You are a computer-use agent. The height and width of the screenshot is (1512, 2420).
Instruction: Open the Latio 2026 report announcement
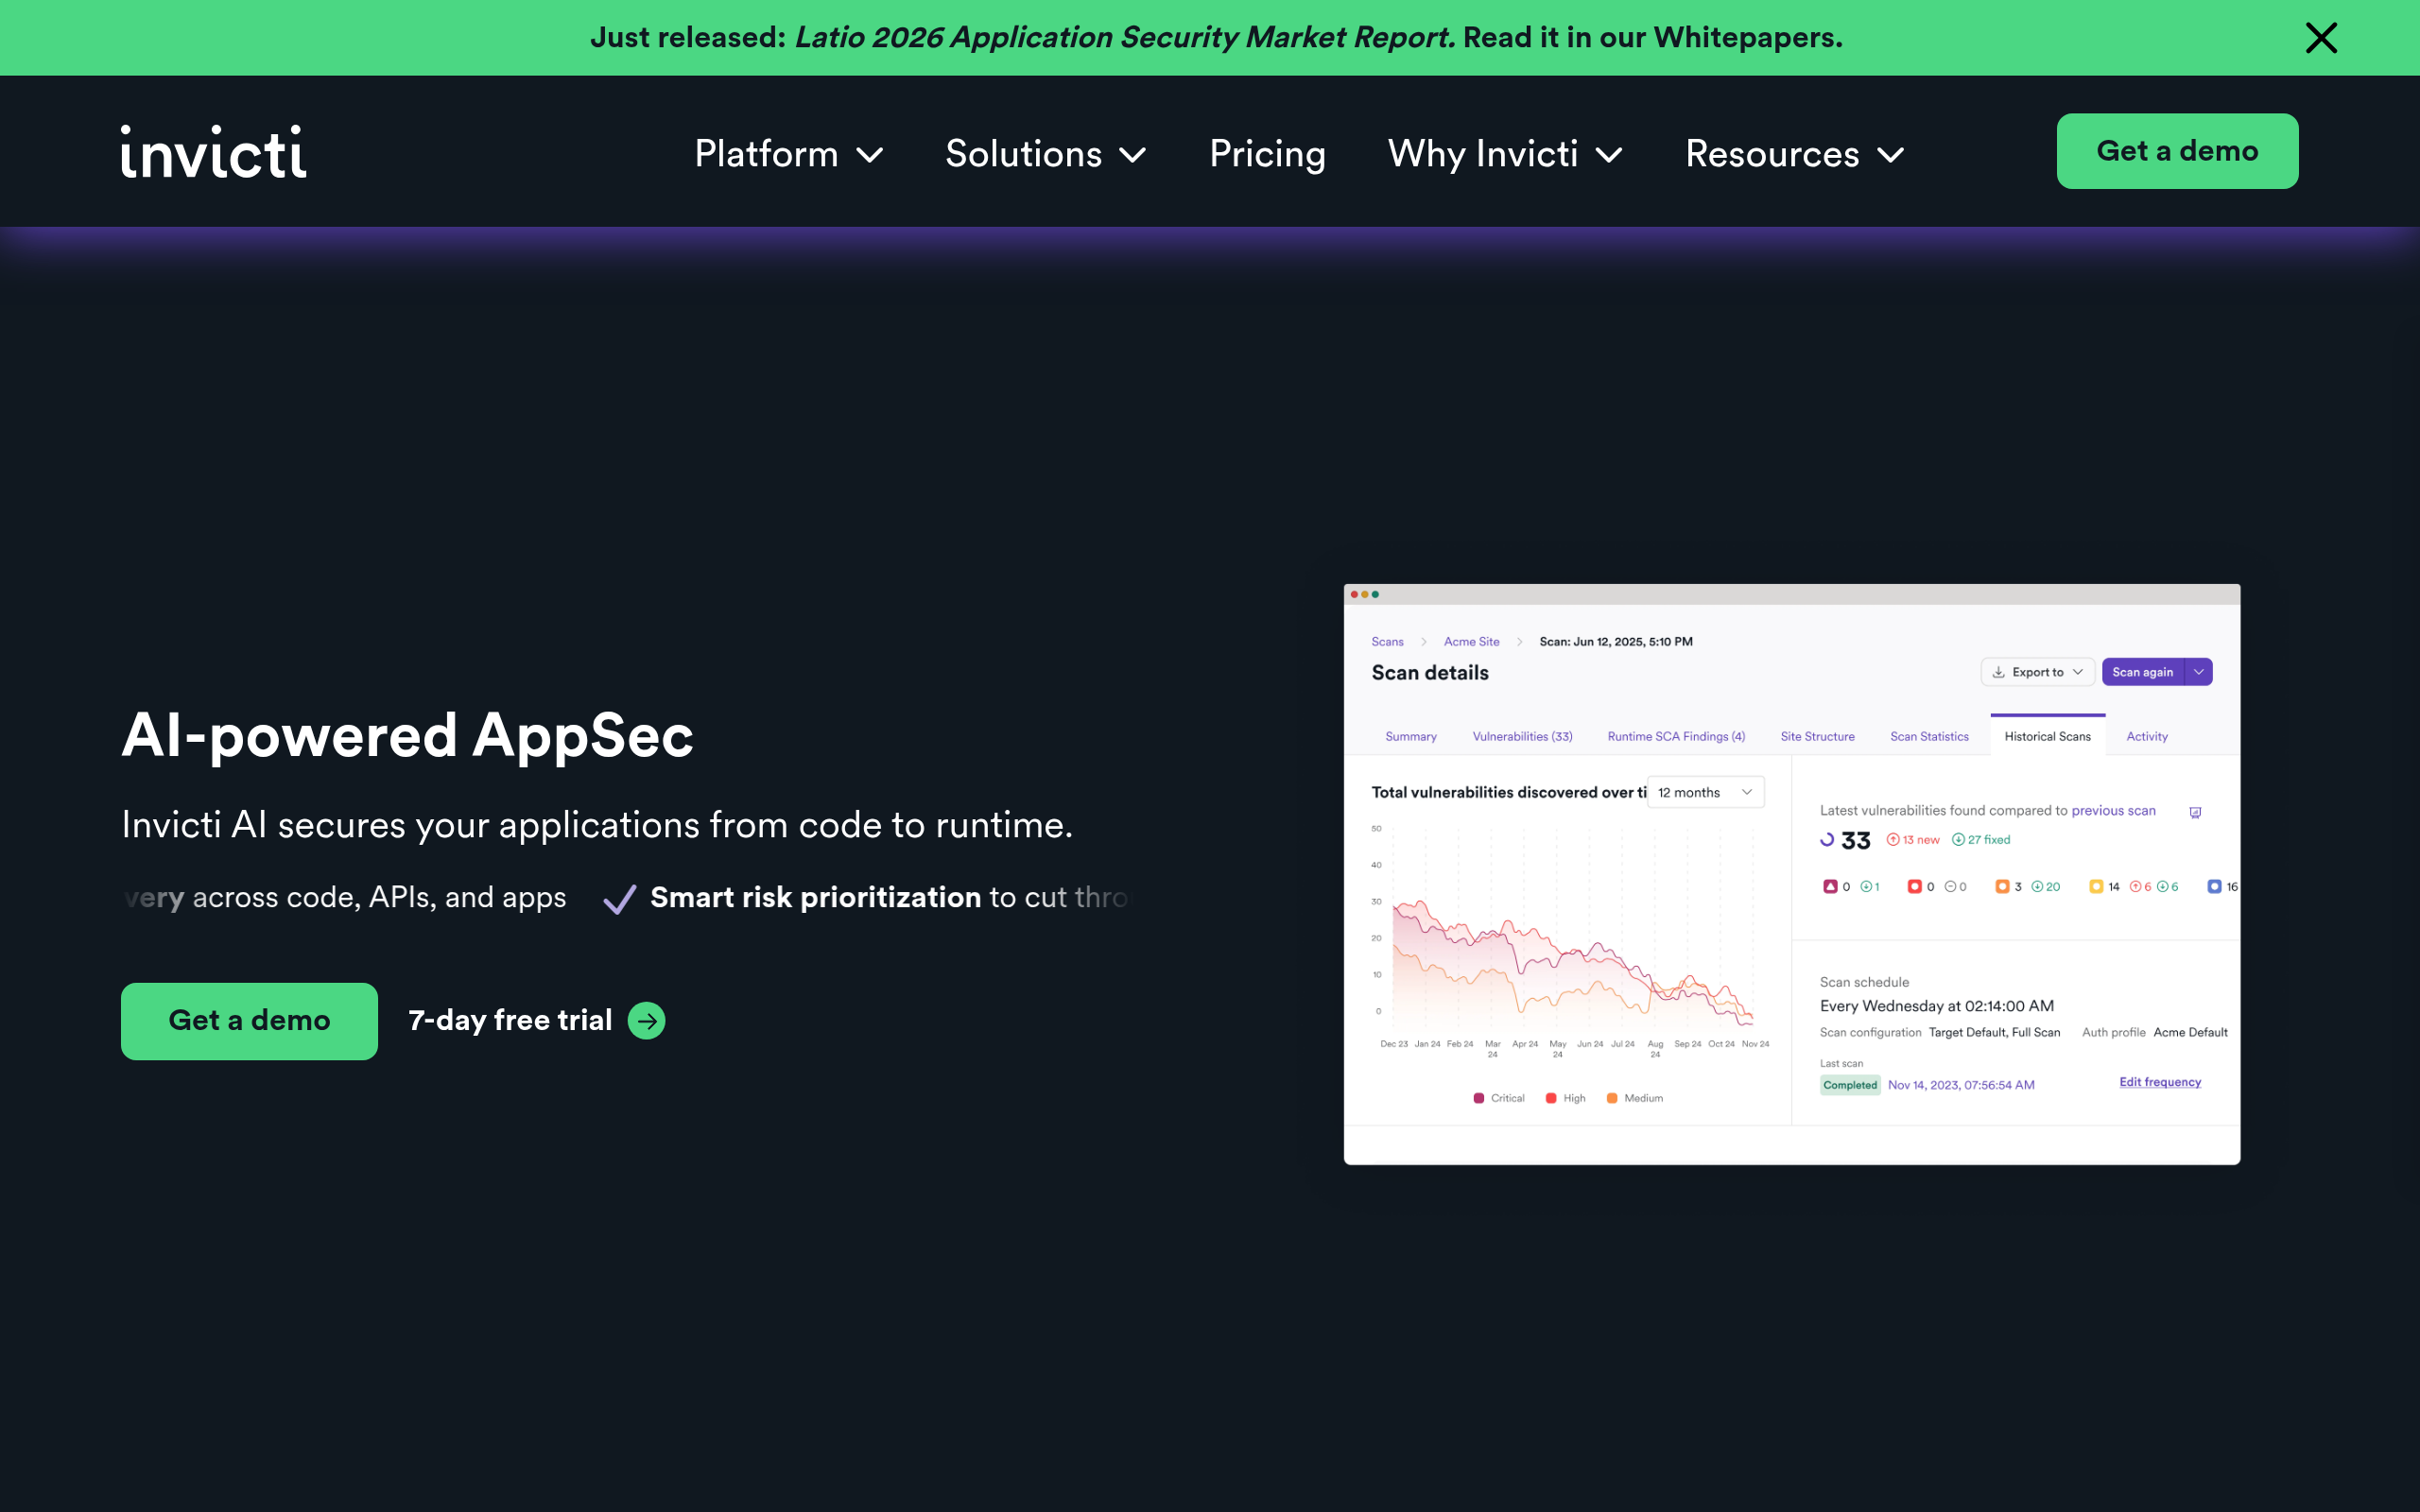coord(1216,37)
